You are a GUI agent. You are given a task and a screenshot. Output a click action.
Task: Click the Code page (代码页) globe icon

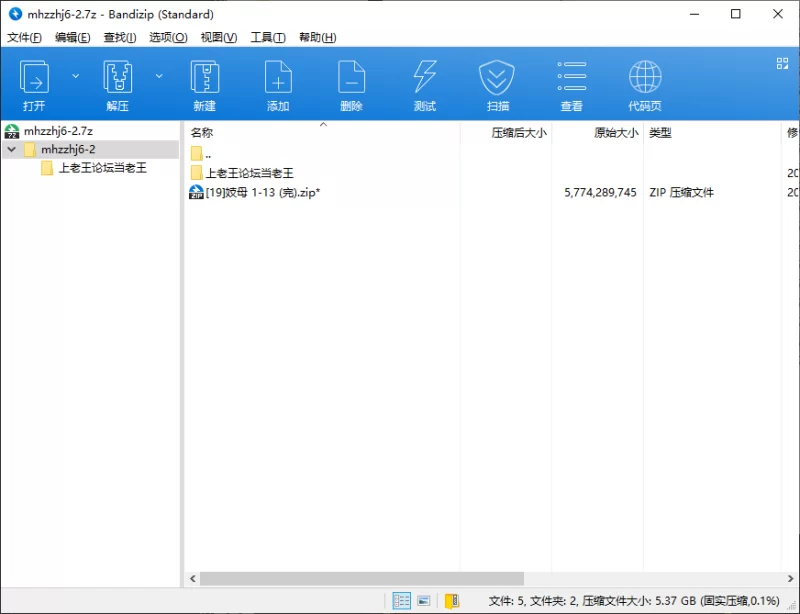[x=645, y=77]
